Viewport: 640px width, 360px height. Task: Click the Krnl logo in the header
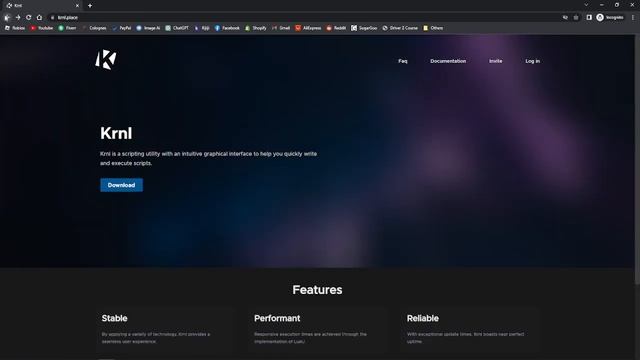coord(106,60)
